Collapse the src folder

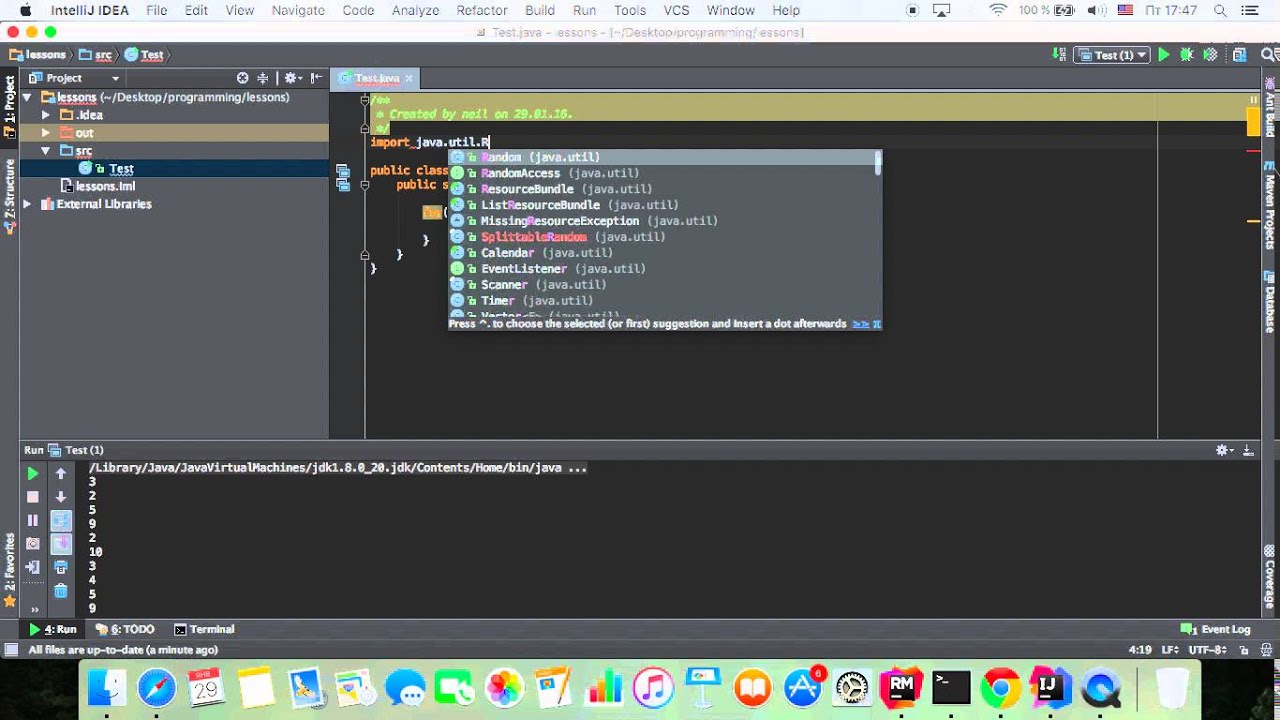pos(45,151)
